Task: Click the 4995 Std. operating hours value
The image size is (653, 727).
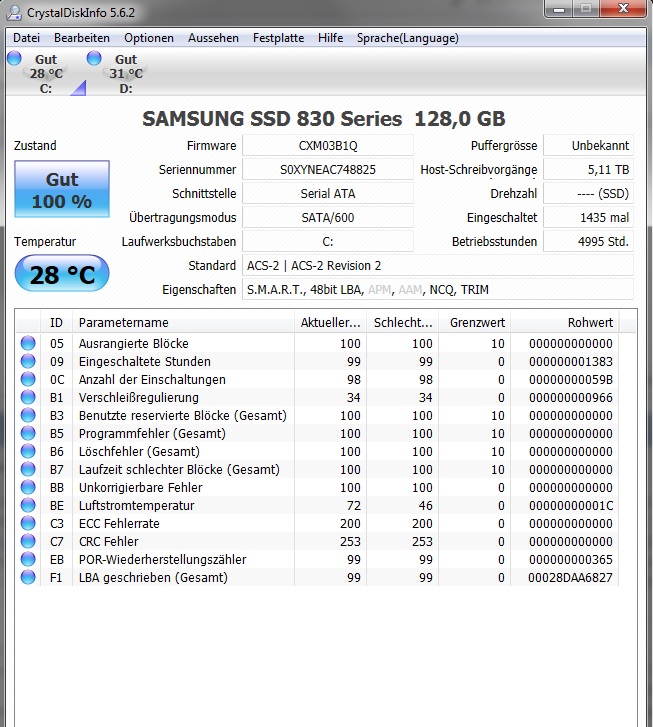Action: [589, 242]
